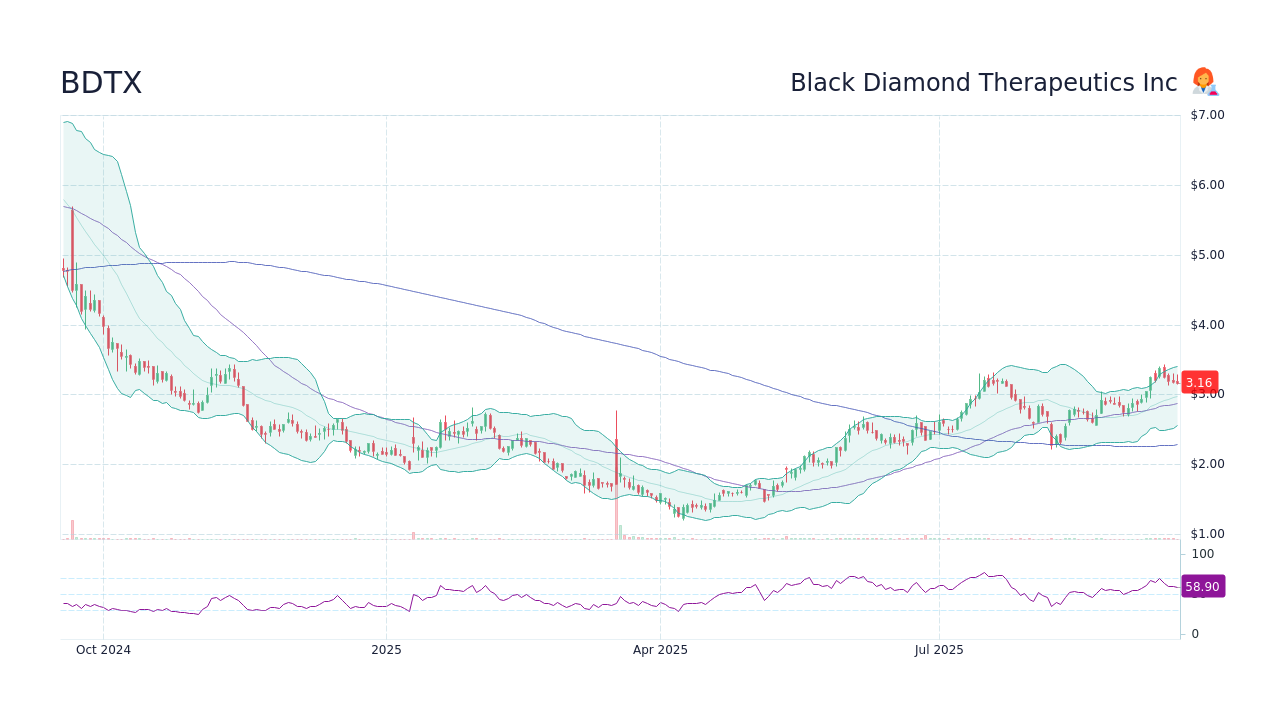Expand the Oct 2024 date label

click(103, 649)
